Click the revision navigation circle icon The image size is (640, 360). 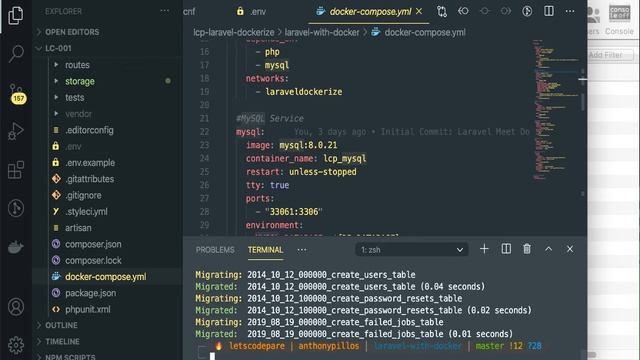484,11
